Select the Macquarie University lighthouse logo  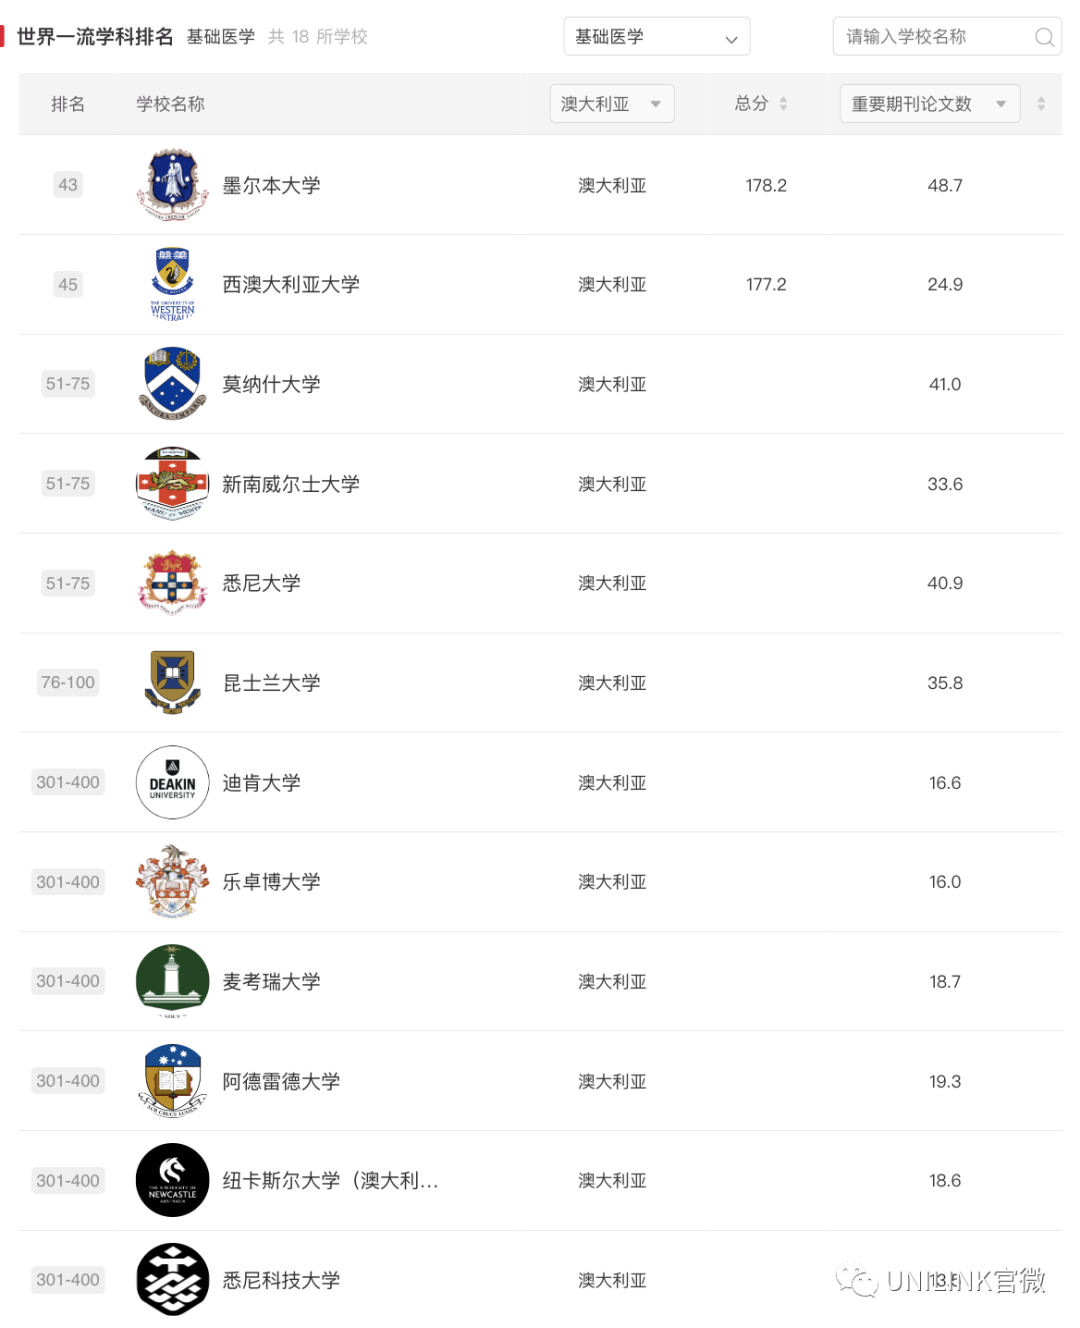(173, 981)
